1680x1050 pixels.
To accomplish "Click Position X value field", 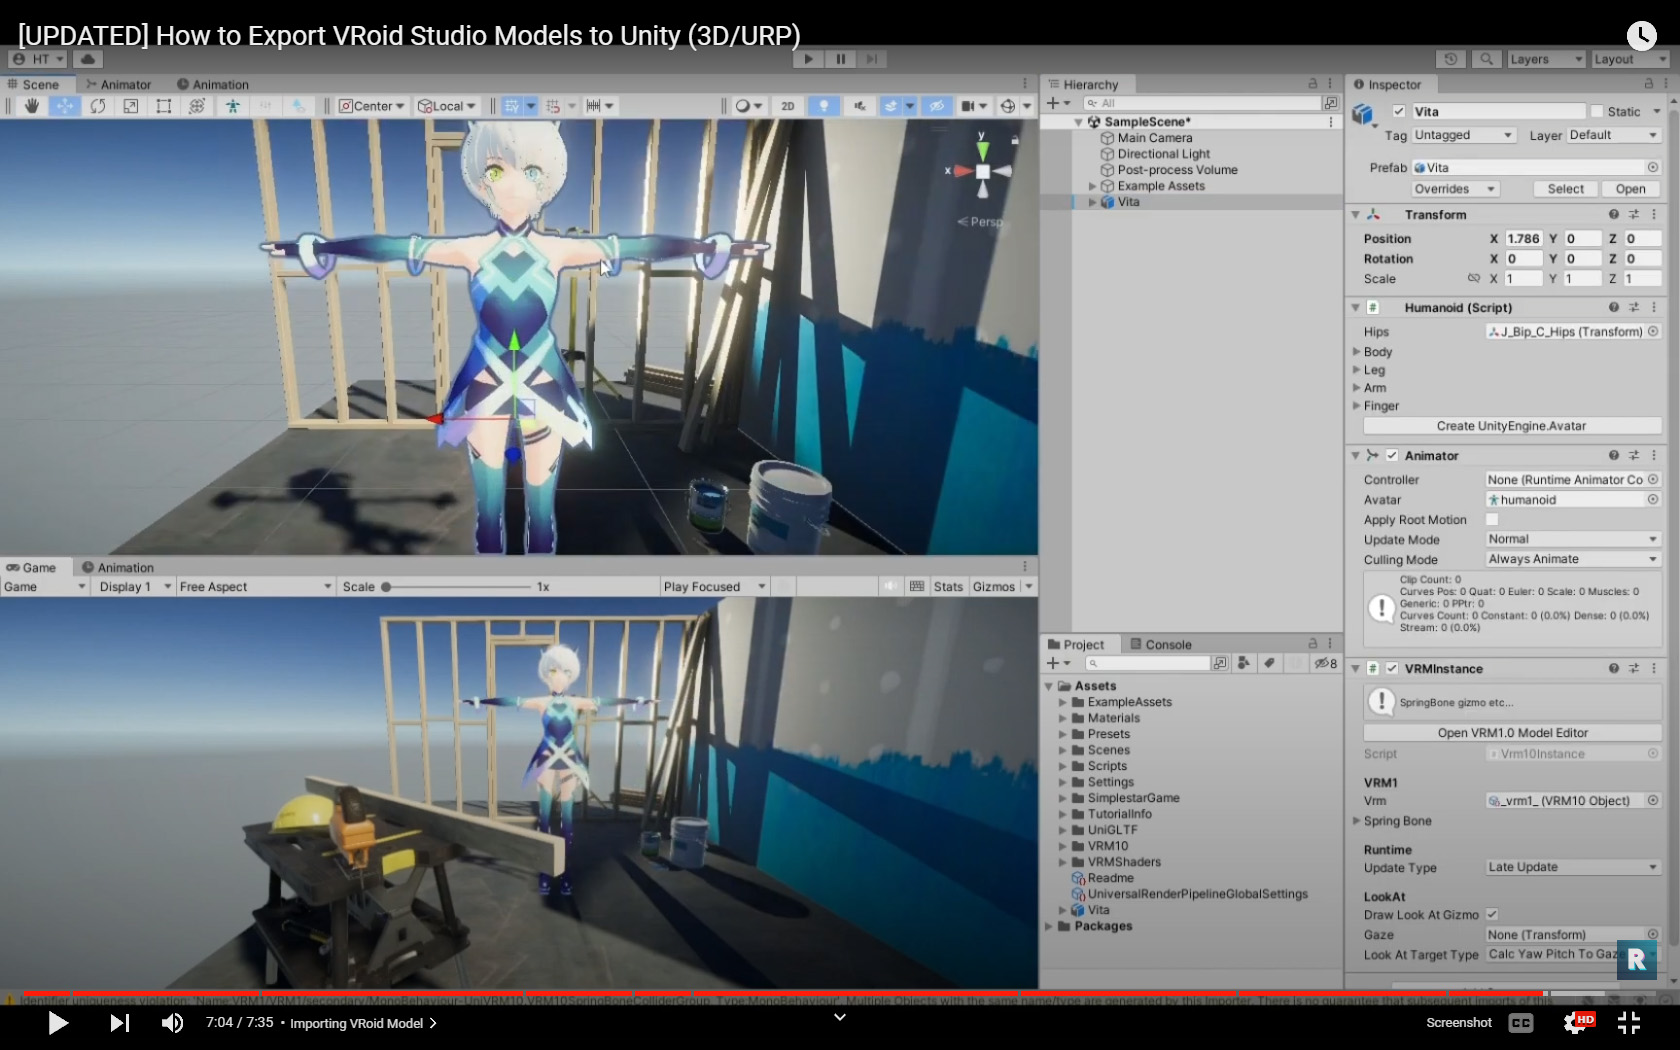I will (1524, 239).
